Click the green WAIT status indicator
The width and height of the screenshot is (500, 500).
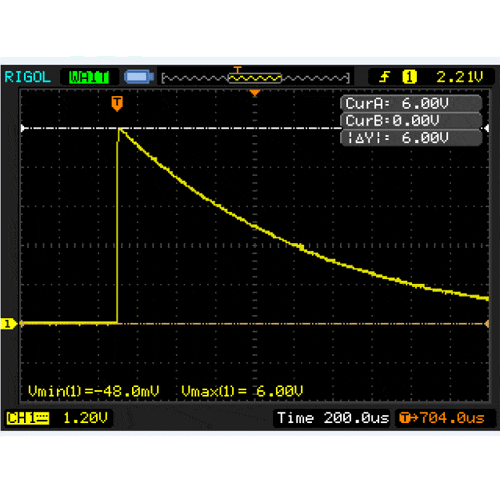pyautogui.click(x=89, y=77)
